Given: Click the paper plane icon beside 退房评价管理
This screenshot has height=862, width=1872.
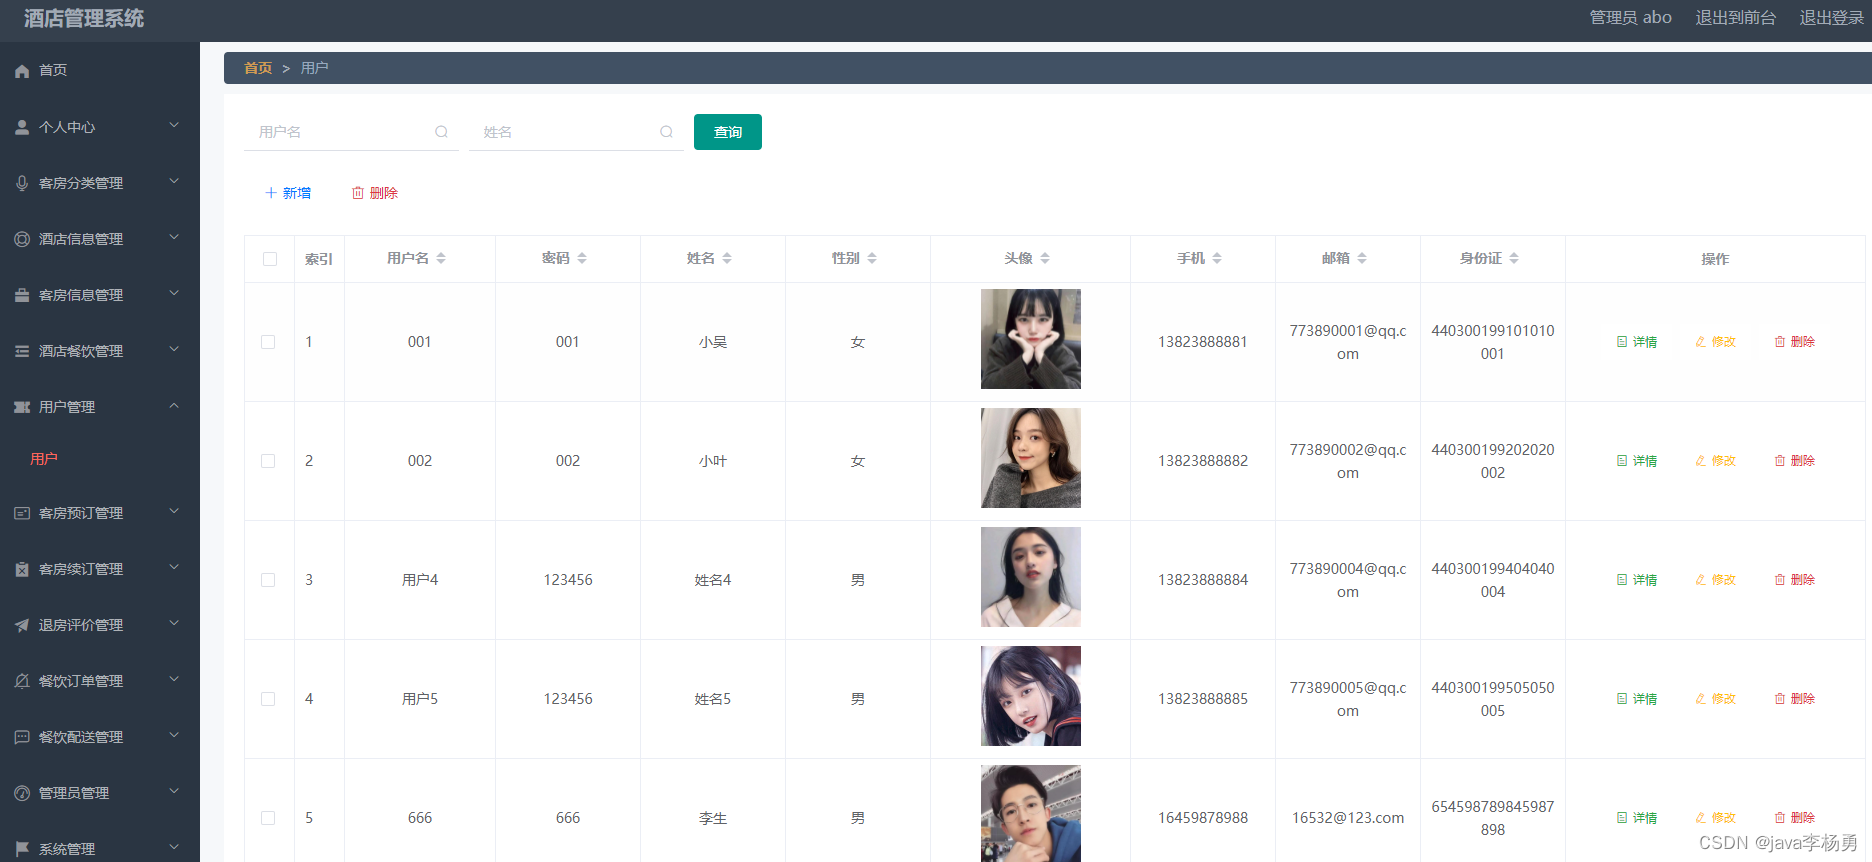Looking at the screenshot, I should point(22,625).
